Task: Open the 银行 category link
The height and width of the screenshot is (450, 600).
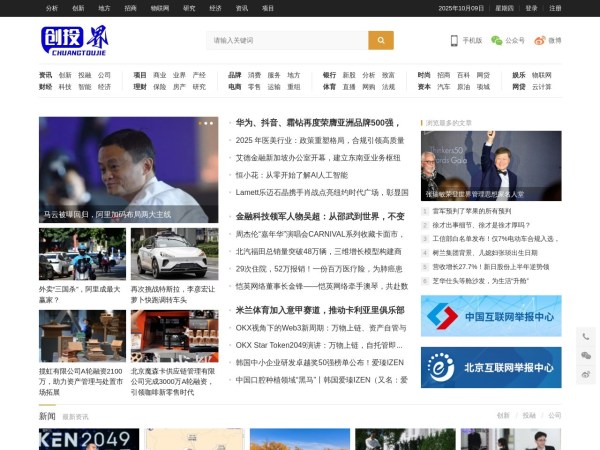Action: coord(329,75)
